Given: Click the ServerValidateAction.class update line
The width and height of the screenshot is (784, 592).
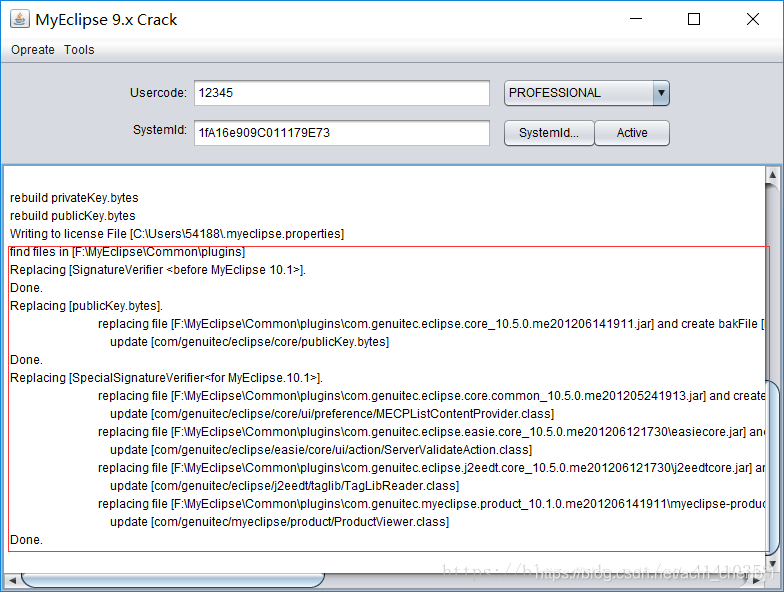Looking at the screenshot, I should tap(321, 450).
